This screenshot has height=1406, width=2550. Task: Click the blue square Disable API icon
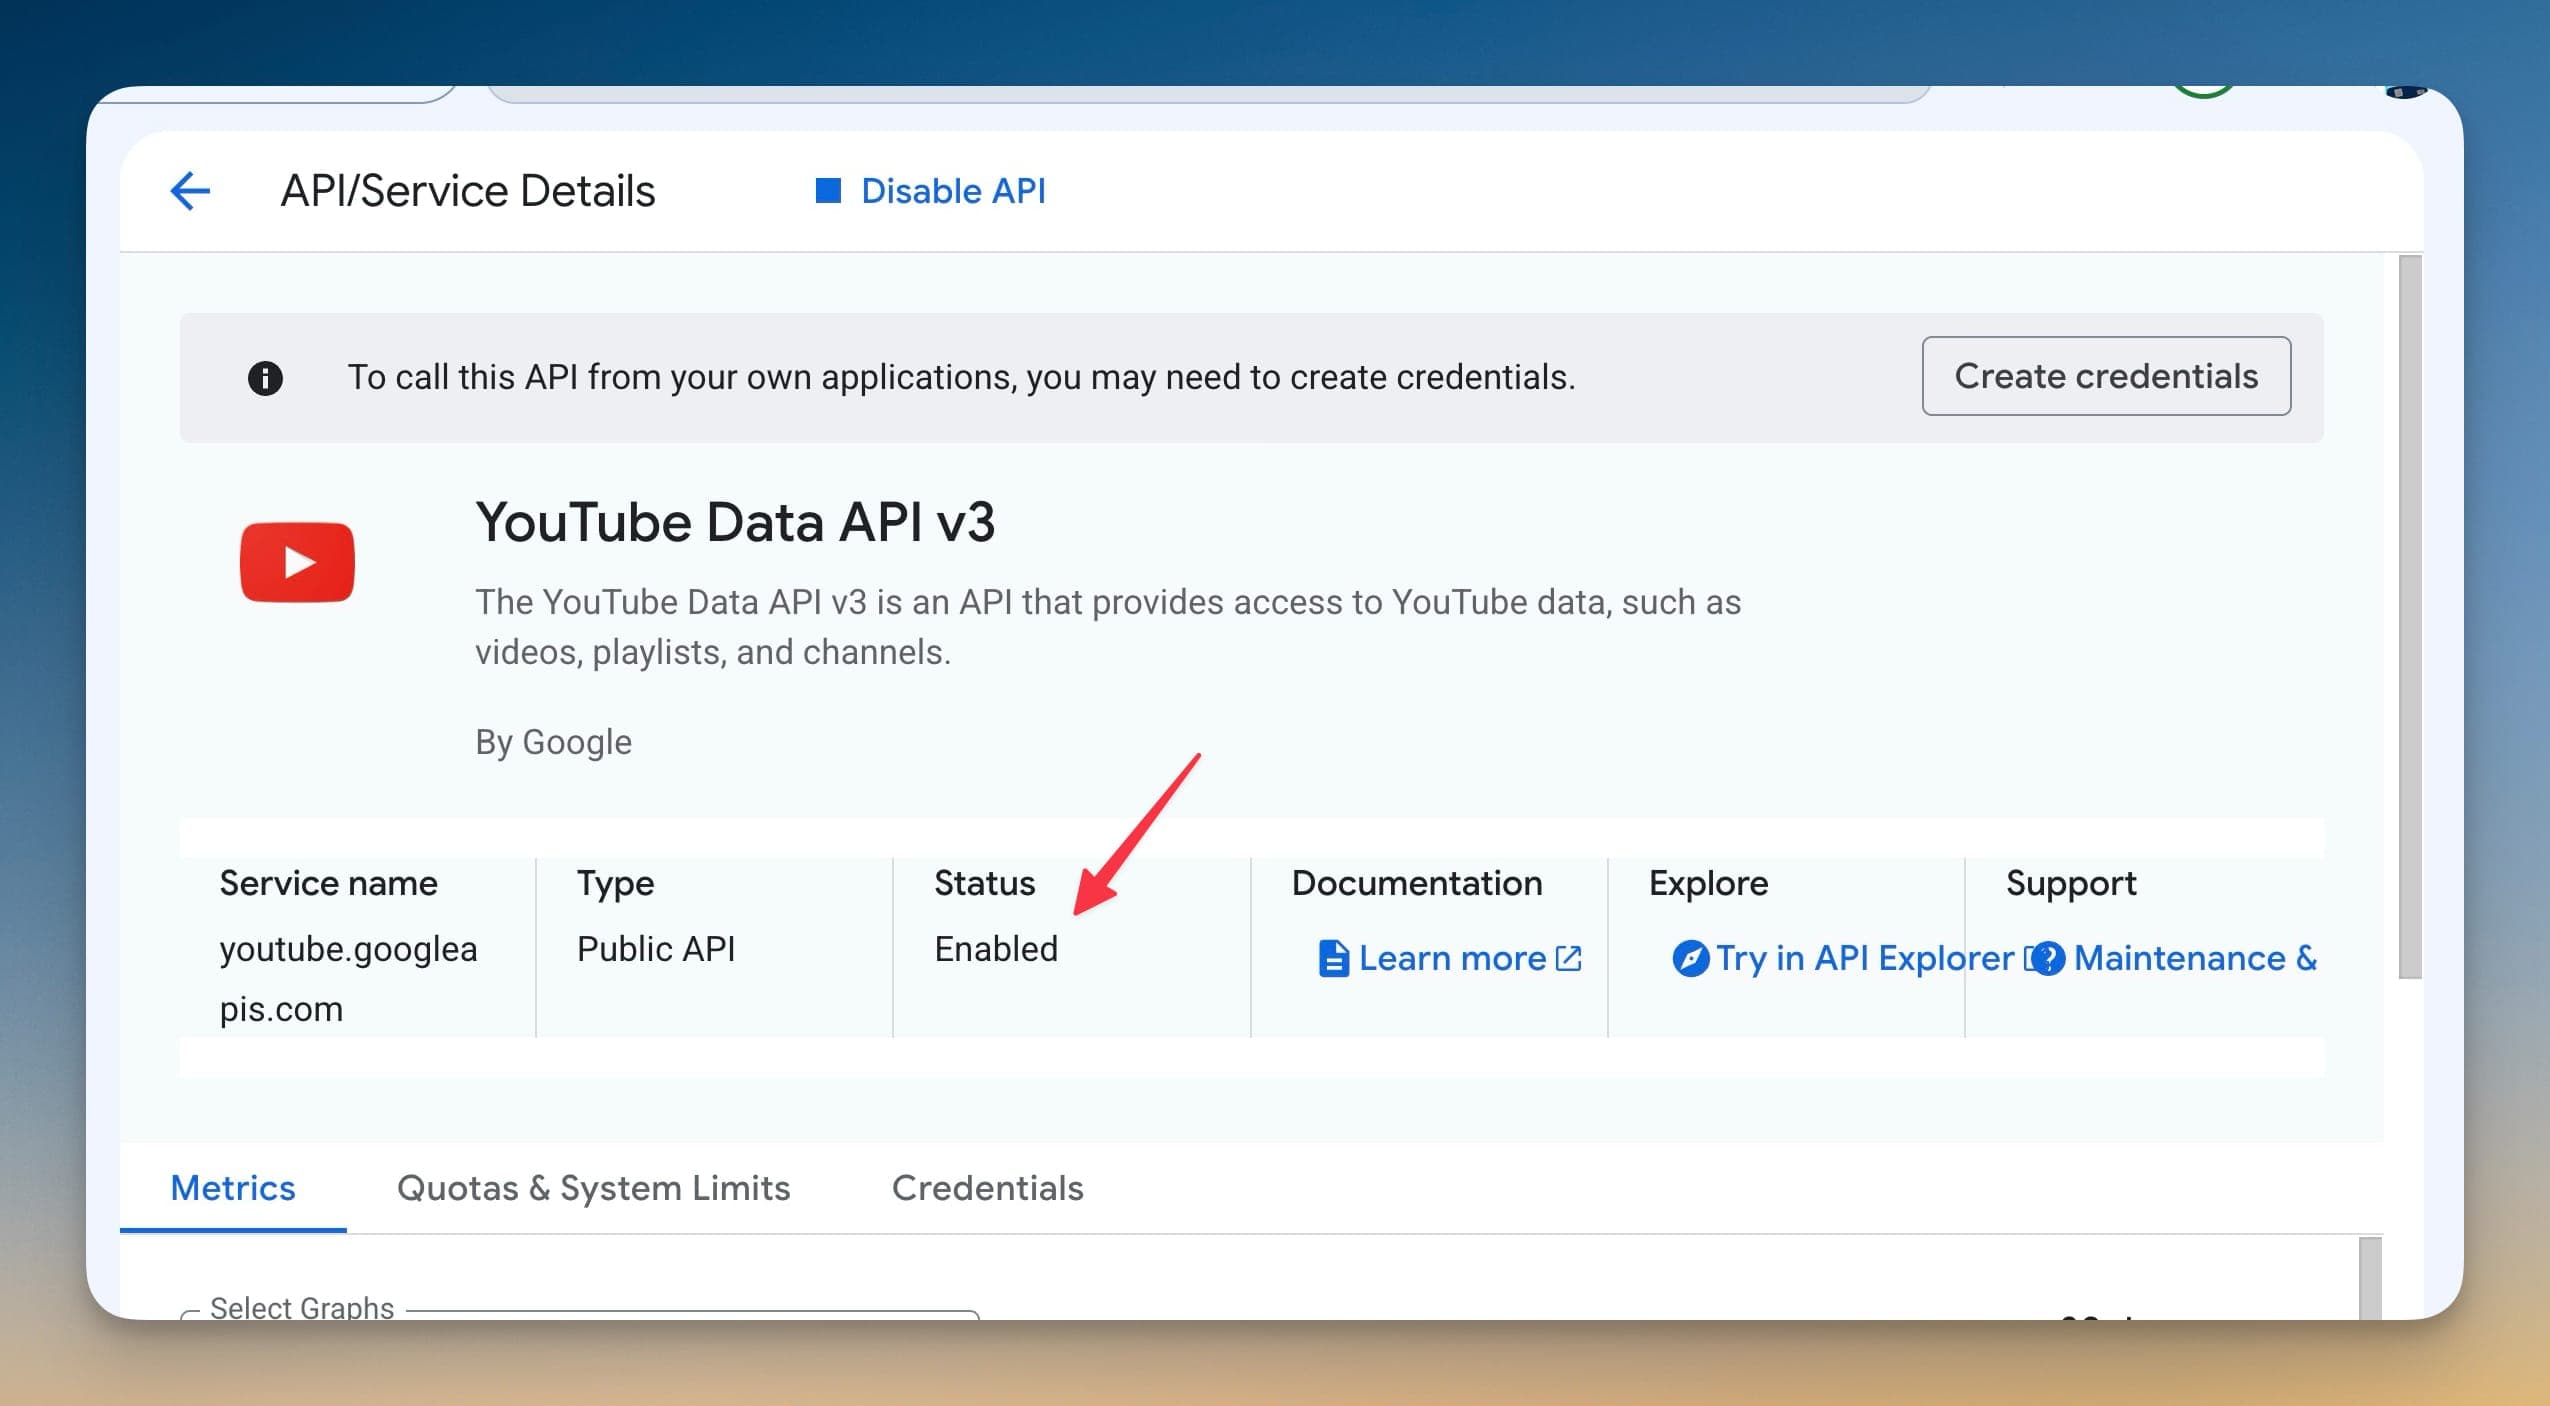coord(828,190)
